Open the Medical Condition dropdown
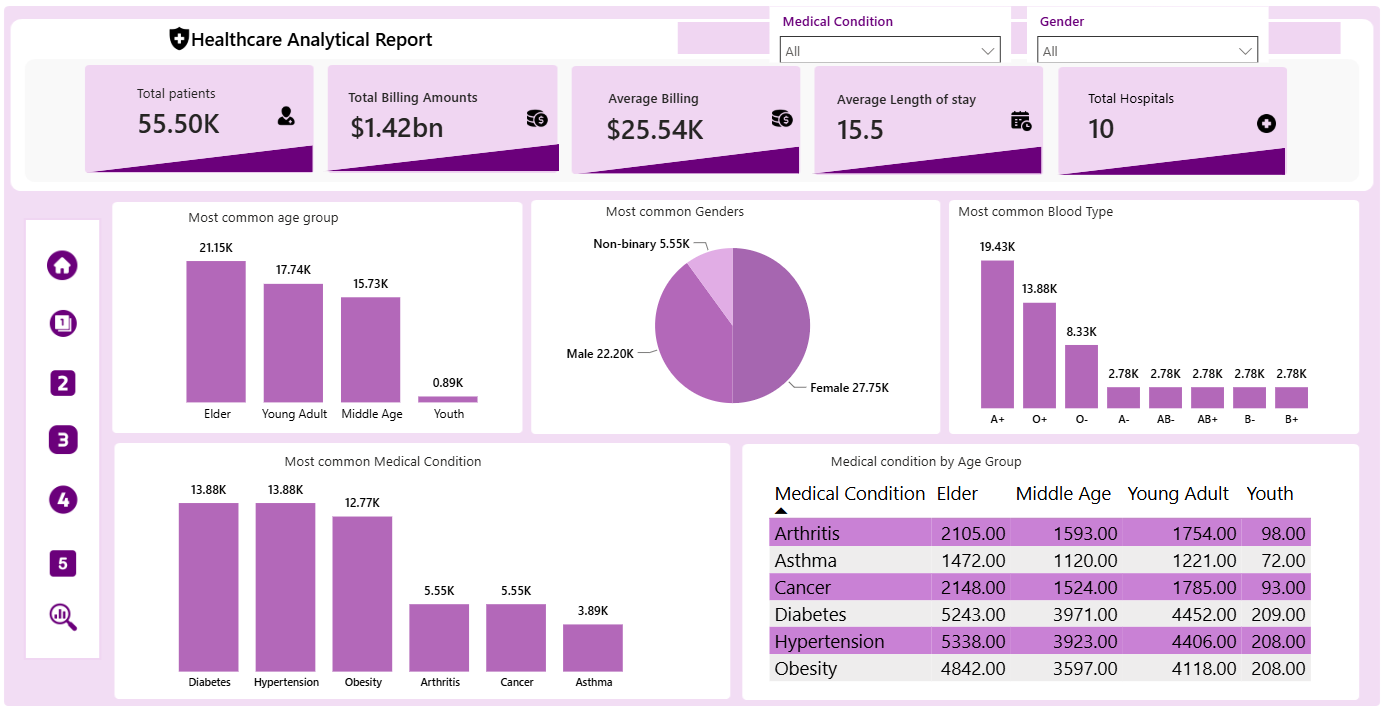Screen dimensions: 1383x710 coord(890,51)
